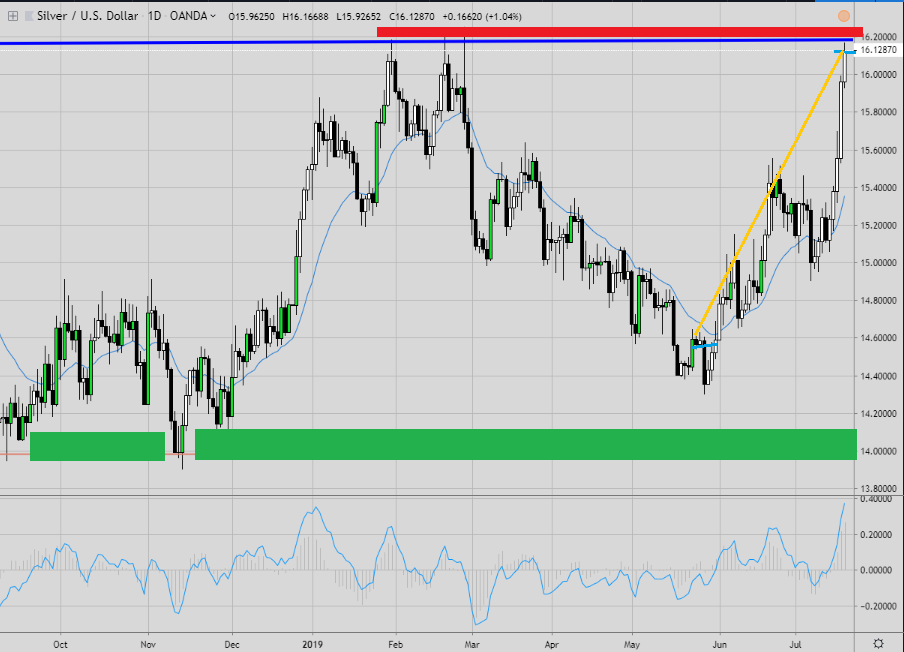
Task: Click the Silver / U.S. Dollar title
Action: tap(88, 16)
